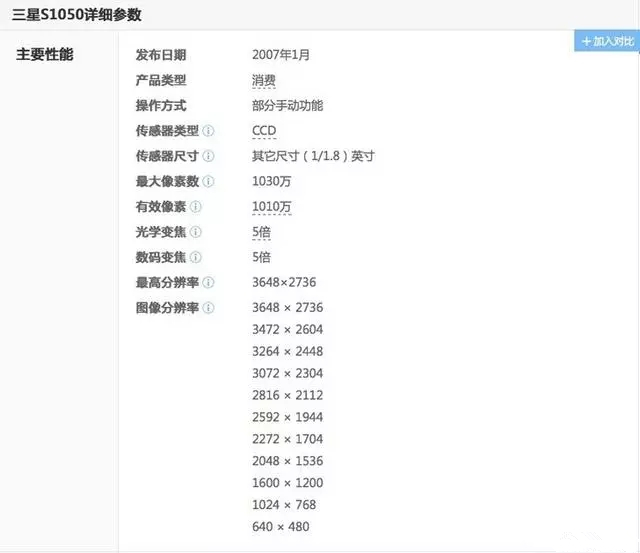Screen dimensions: 640x553
Task: Open info icon next to 有效像素
Action: [196, 207]
